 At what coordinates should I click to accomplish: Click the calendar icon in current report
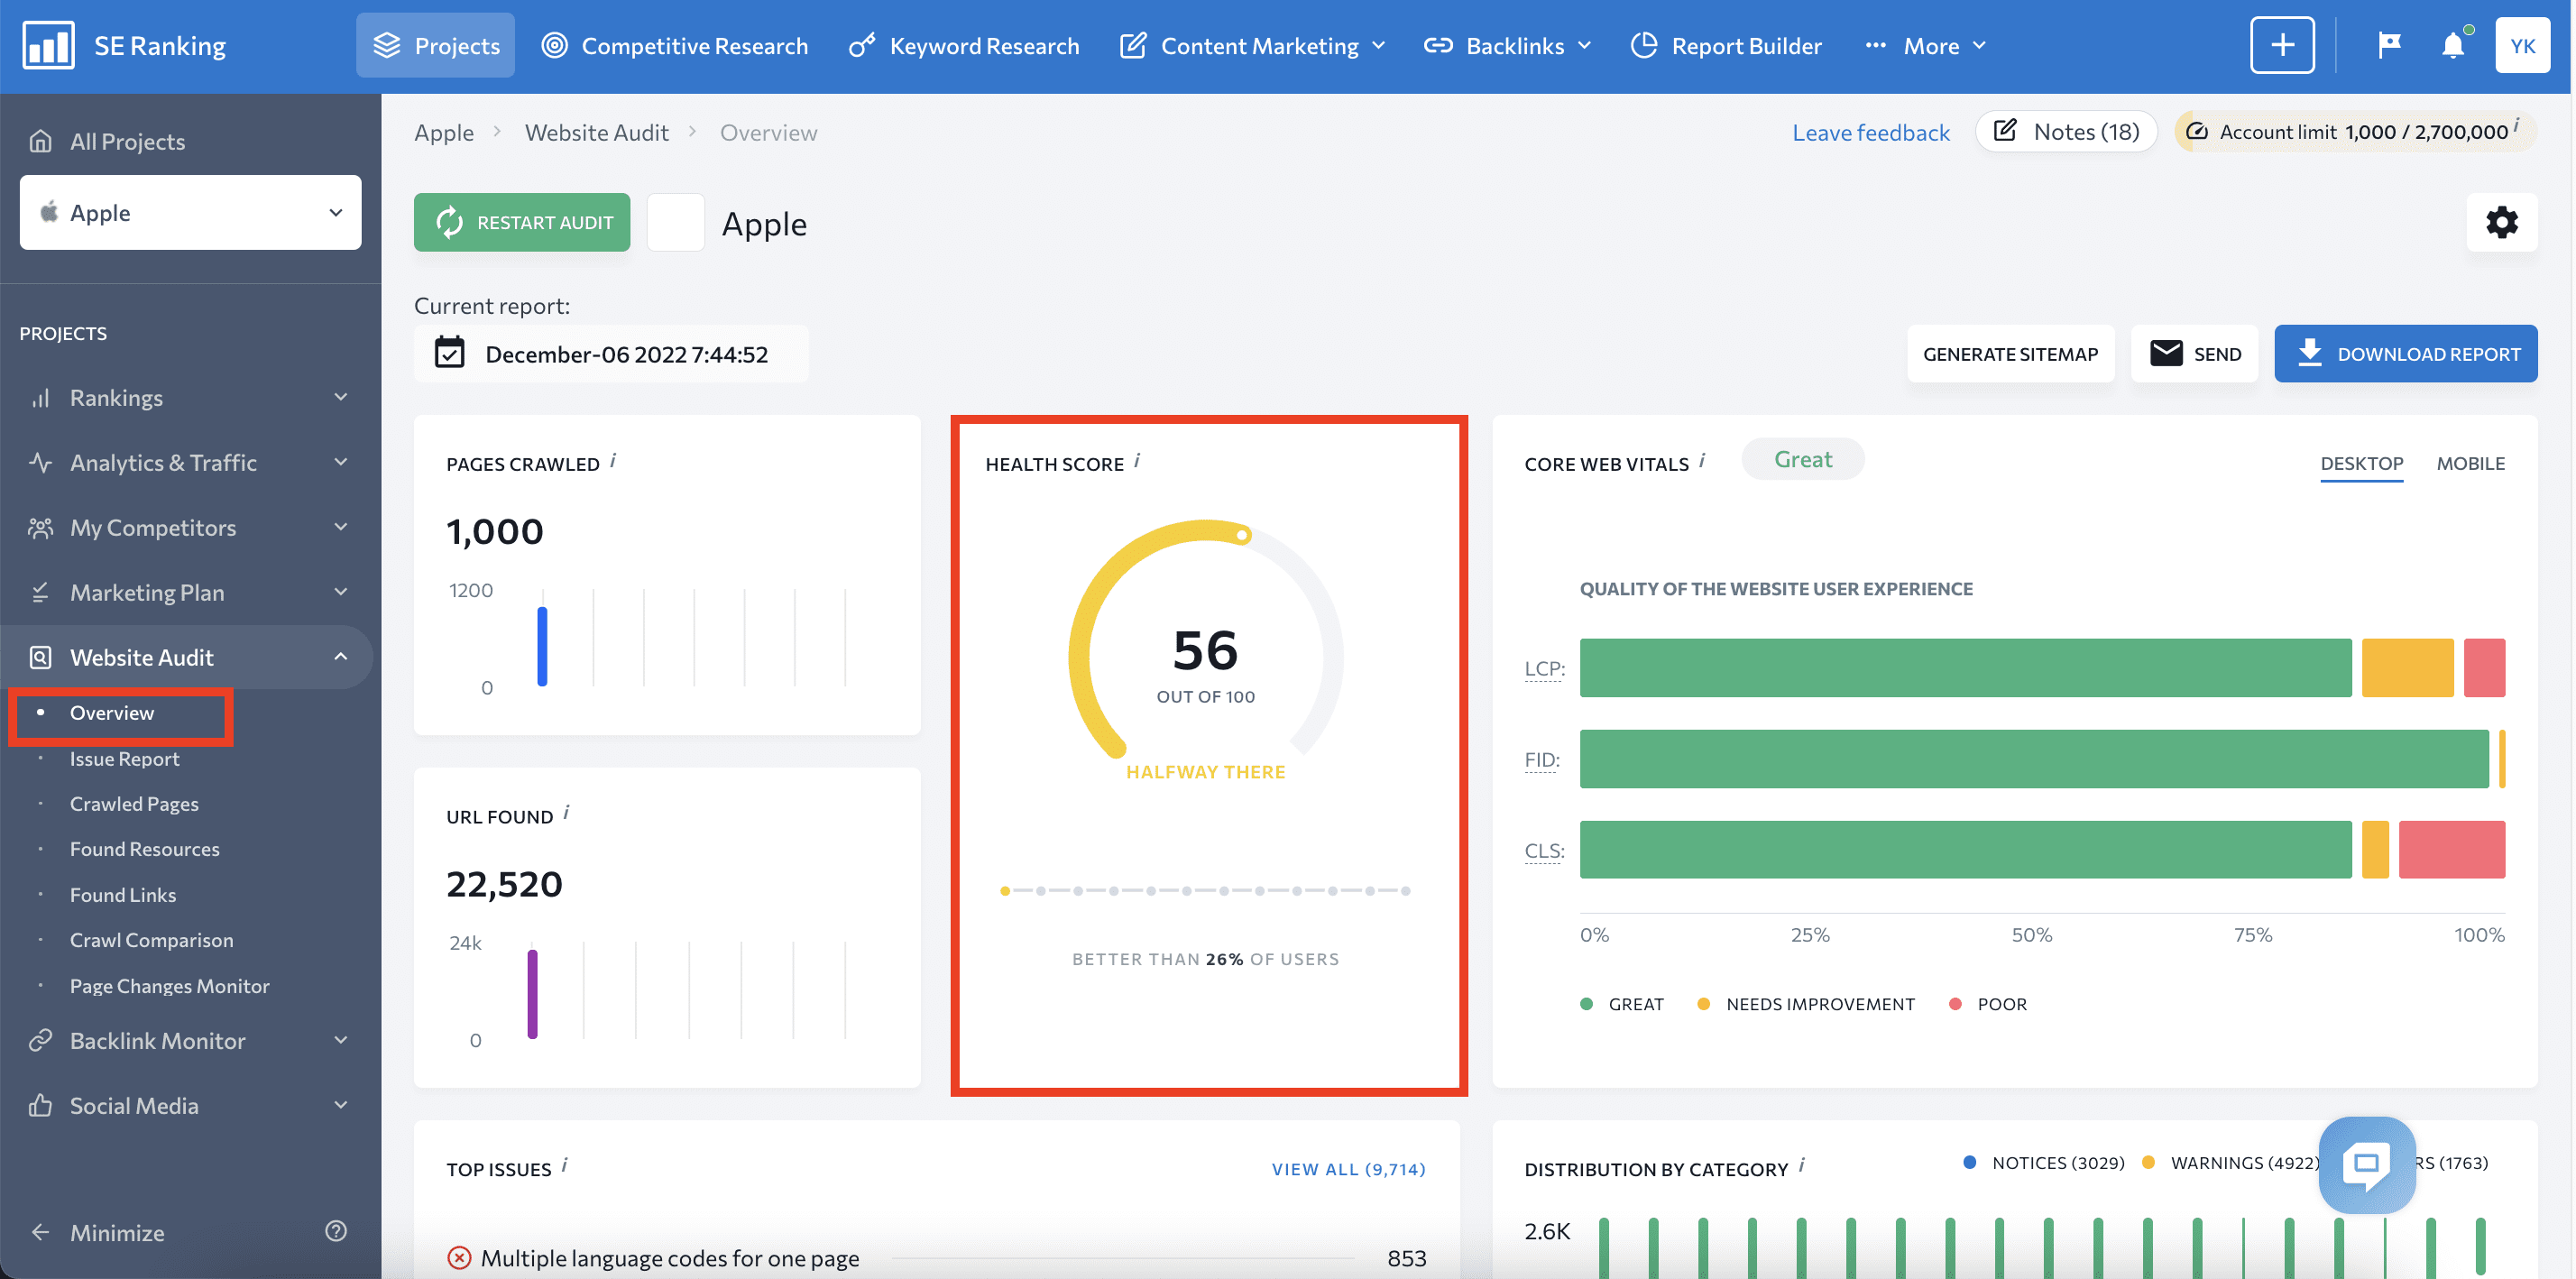pos(450,354)
